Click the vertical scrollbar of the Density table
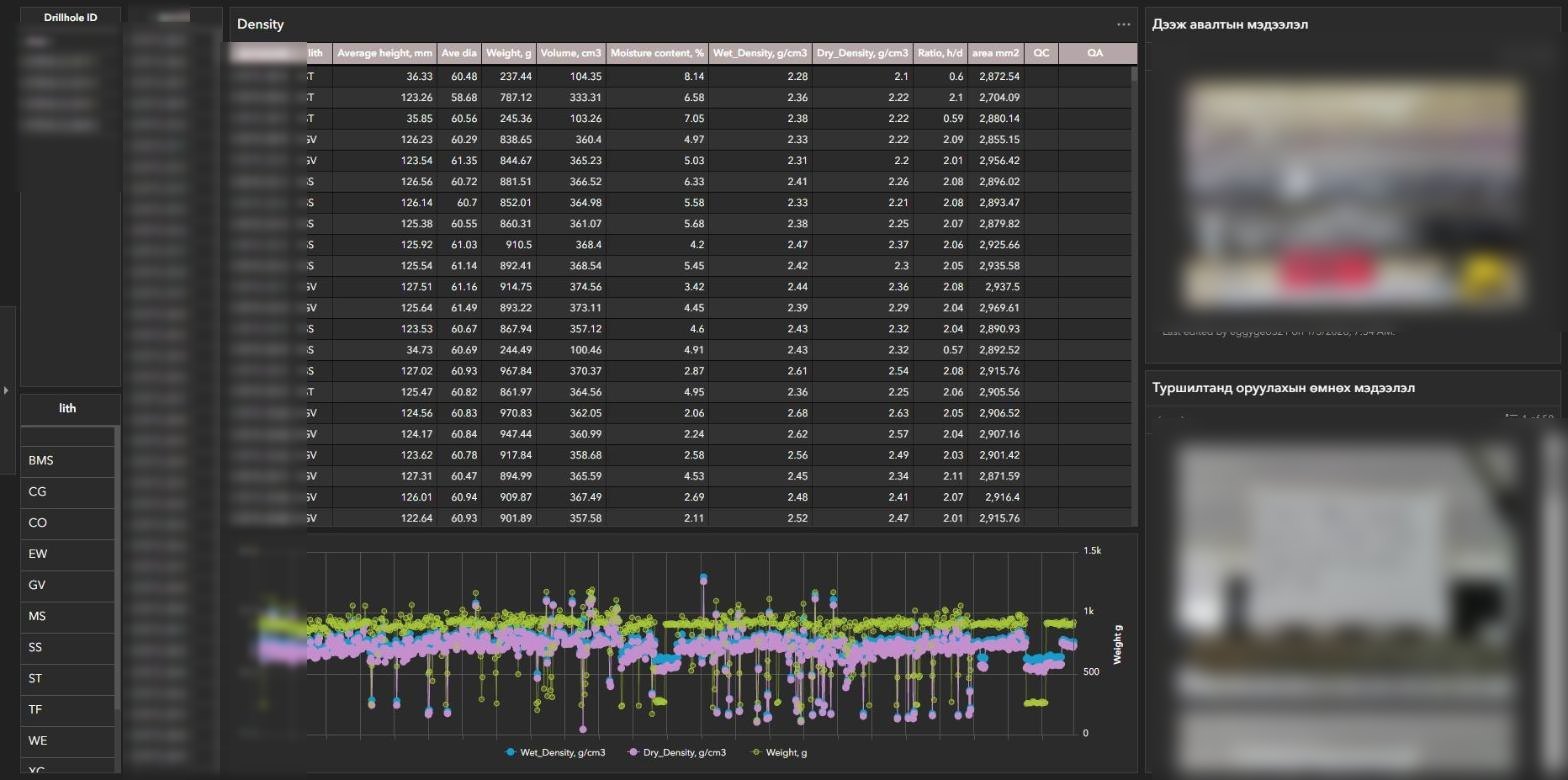Screen dimensions: 1568x780 click(x=1134, y=295)
